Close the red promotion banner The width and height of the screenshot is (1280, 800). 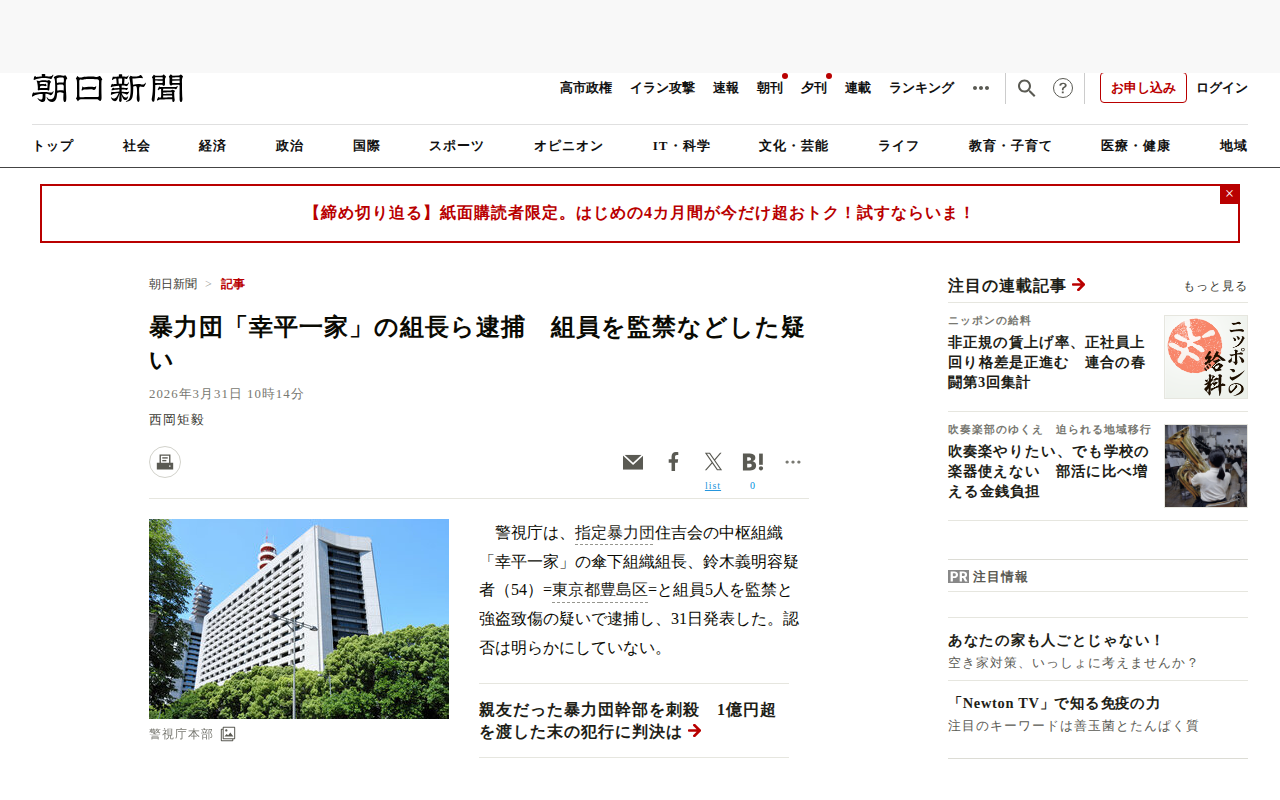[x=1230, y=194]
